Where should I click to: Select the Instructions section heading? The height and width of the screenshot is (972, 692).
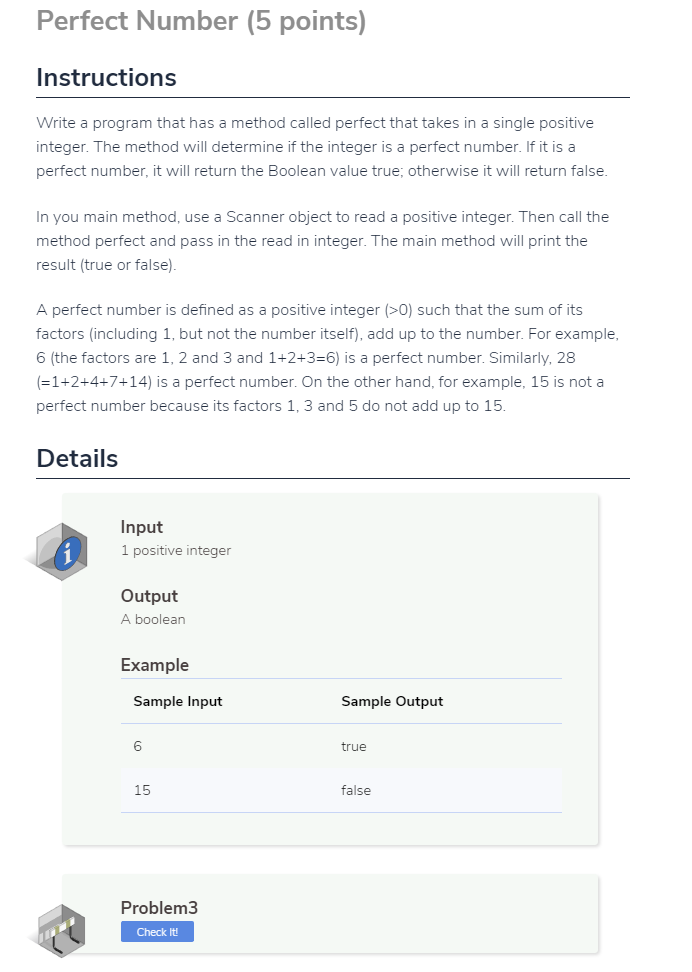(x=106, y=77)
